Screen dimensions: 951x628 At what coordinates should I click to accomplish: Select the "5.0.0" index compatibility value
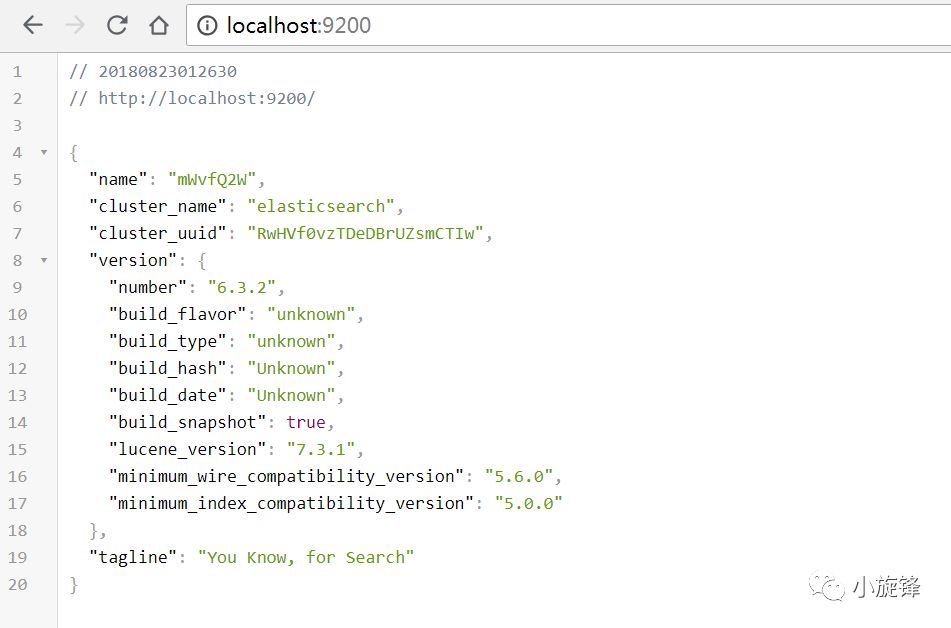pyautogui.click(x=529, y=504)
